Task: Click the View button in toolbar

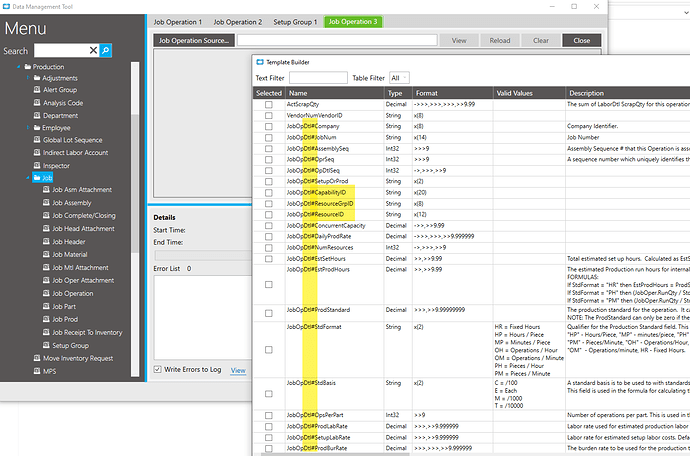Action: [x=459, y=40]
